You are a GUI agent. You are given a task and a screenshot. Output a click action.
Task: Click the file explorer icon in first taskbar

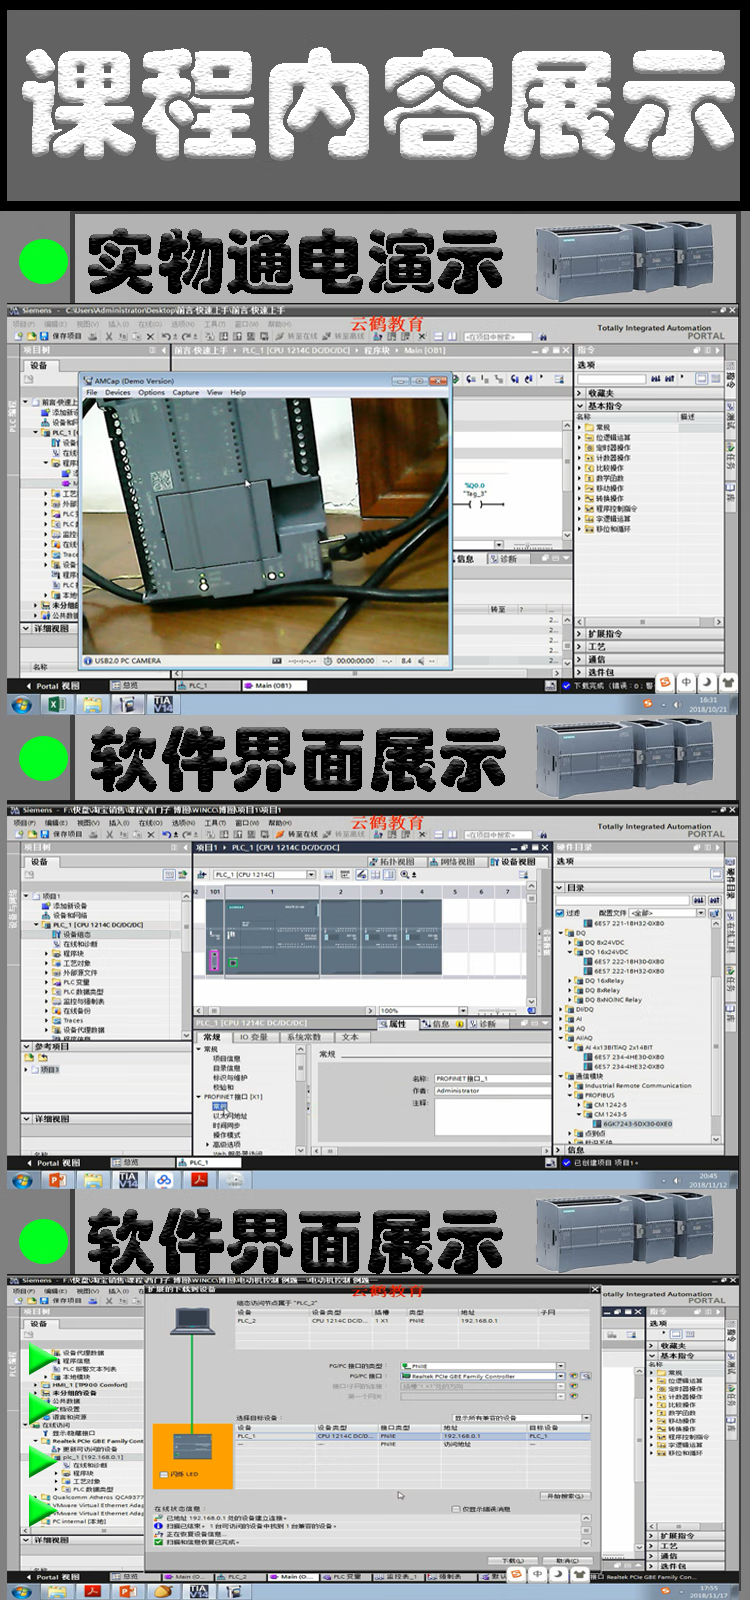93,705
